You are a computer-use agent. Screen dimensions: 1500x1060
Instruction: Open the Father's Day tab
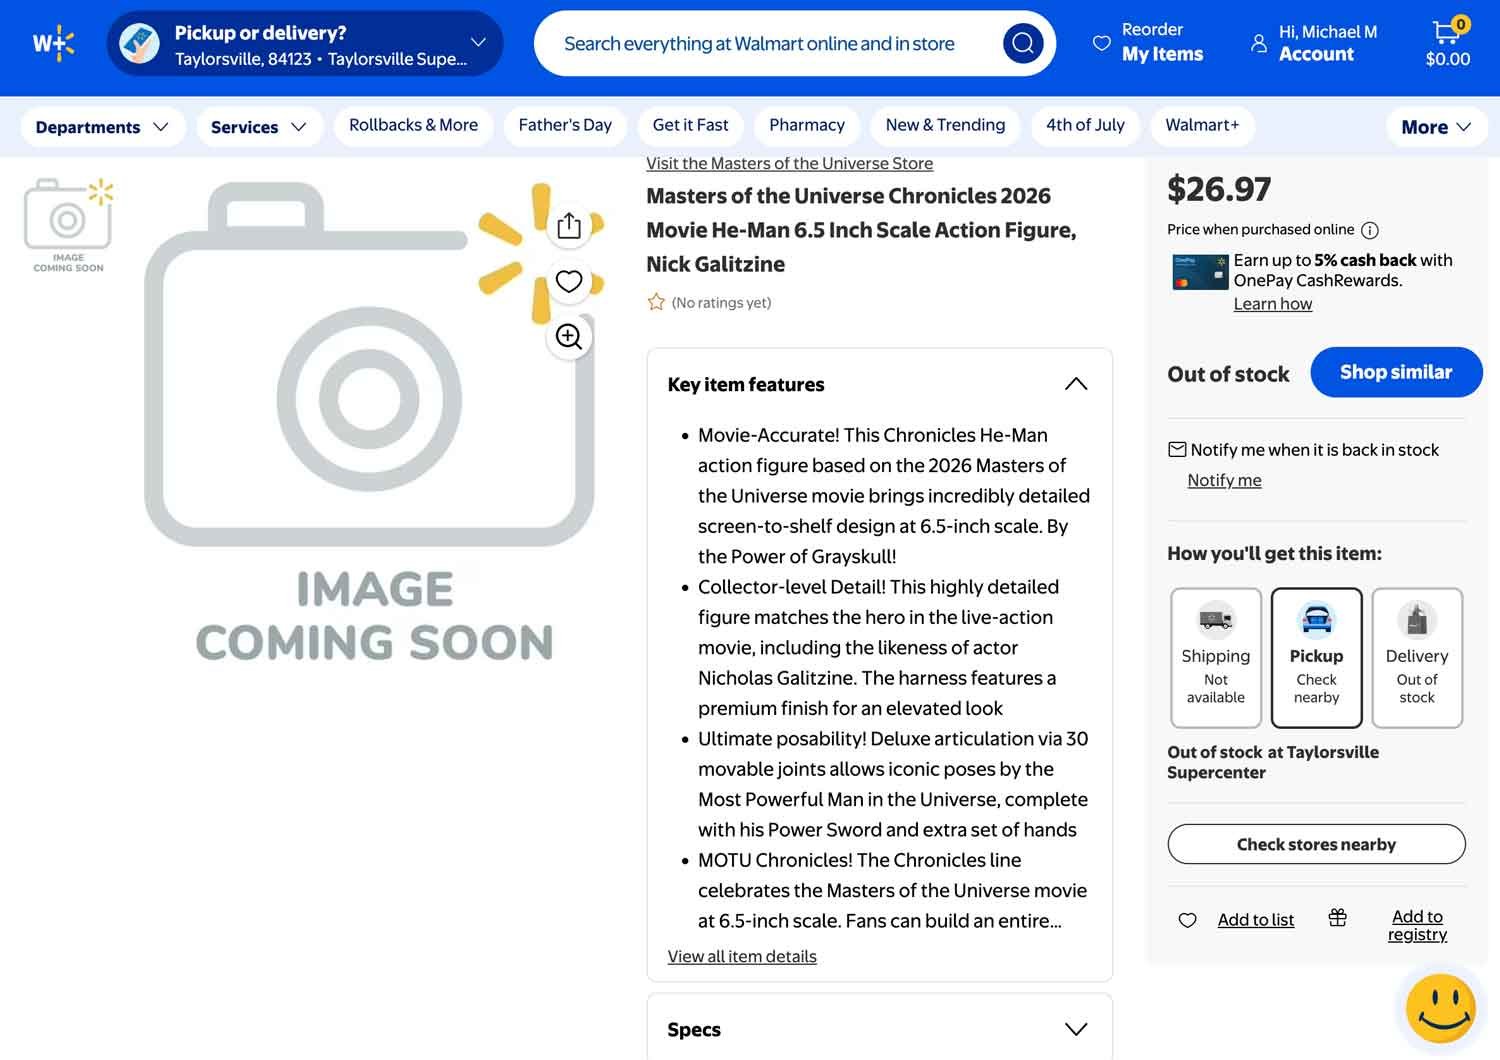pos(565,125)
